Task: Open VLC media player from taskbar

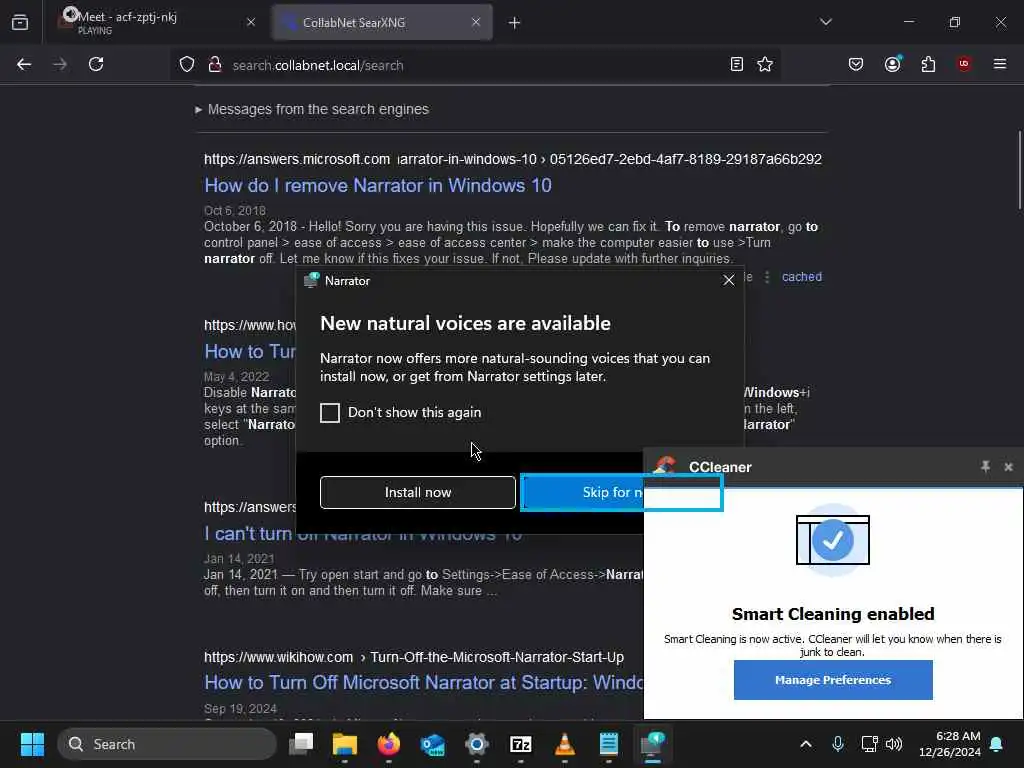Action: coord(565,744)
